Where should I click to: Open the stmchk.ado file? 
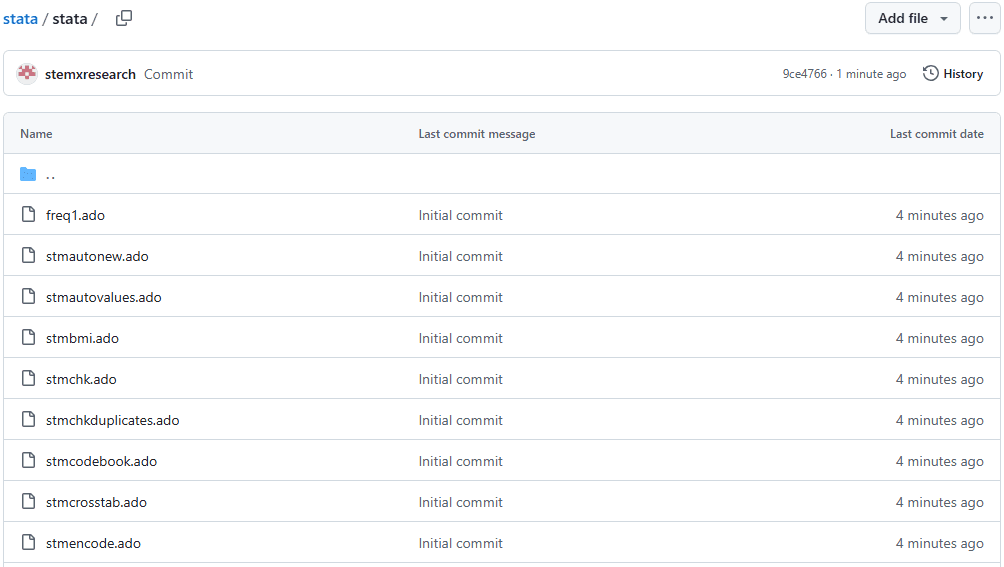81,379
